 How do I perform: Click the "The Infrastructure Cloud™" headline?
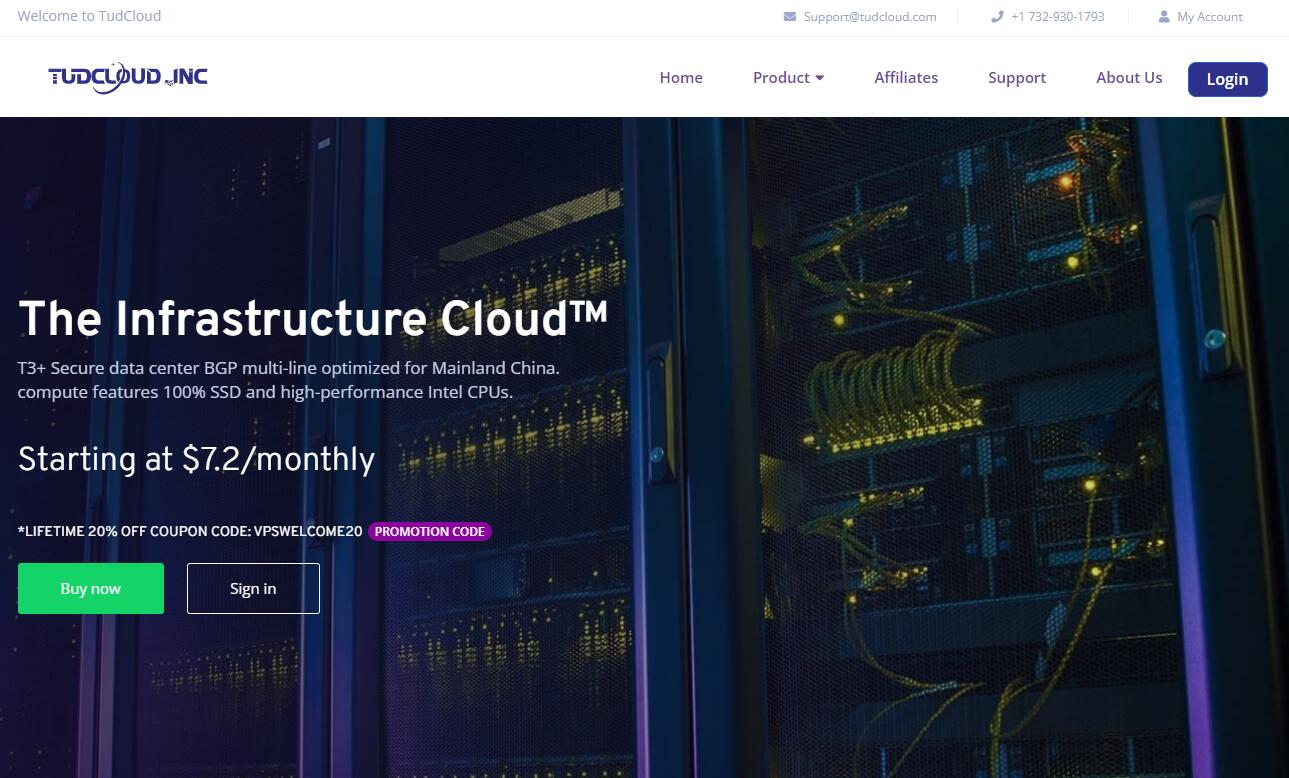[313, 318]
